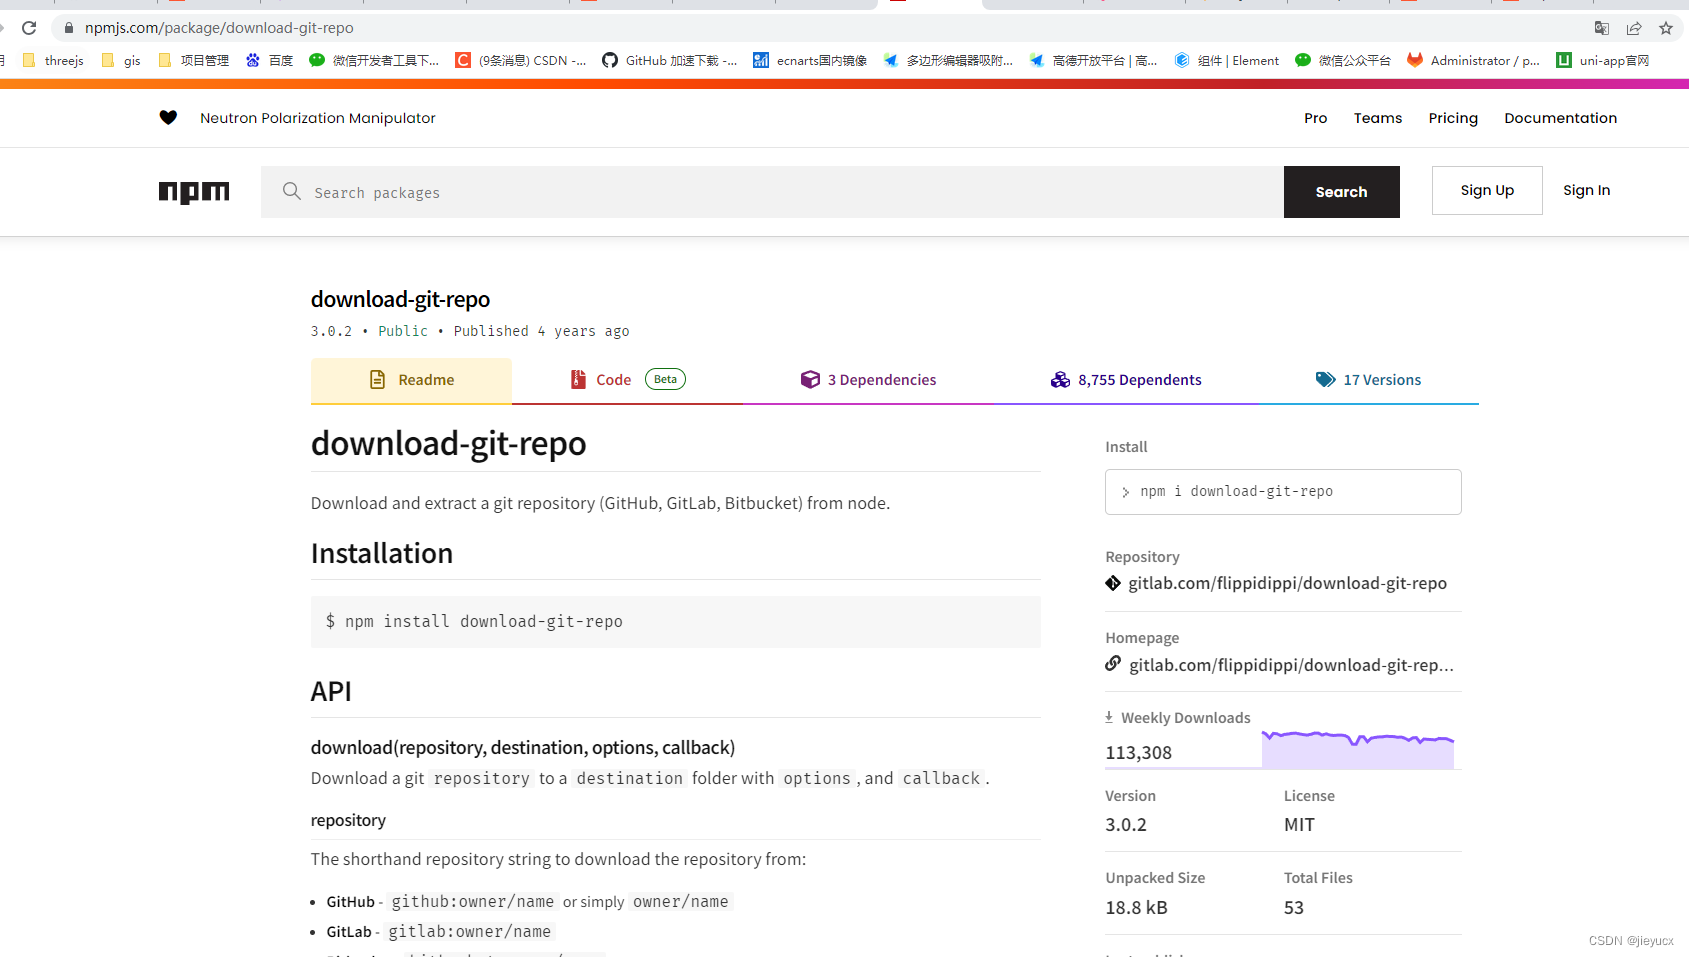Image resolution: width=1689 pixels, height=957 pixels.
Task: Open Pricing in the top navigation
Action: [1453, 118]
